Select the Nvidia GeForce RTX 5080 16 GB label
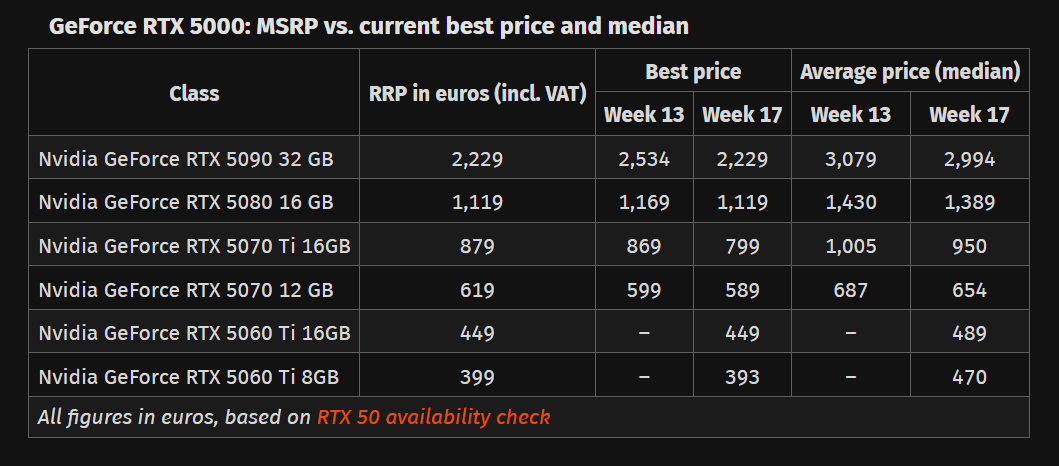Screen dimensions: 1059x466 [x=186, y=202]
